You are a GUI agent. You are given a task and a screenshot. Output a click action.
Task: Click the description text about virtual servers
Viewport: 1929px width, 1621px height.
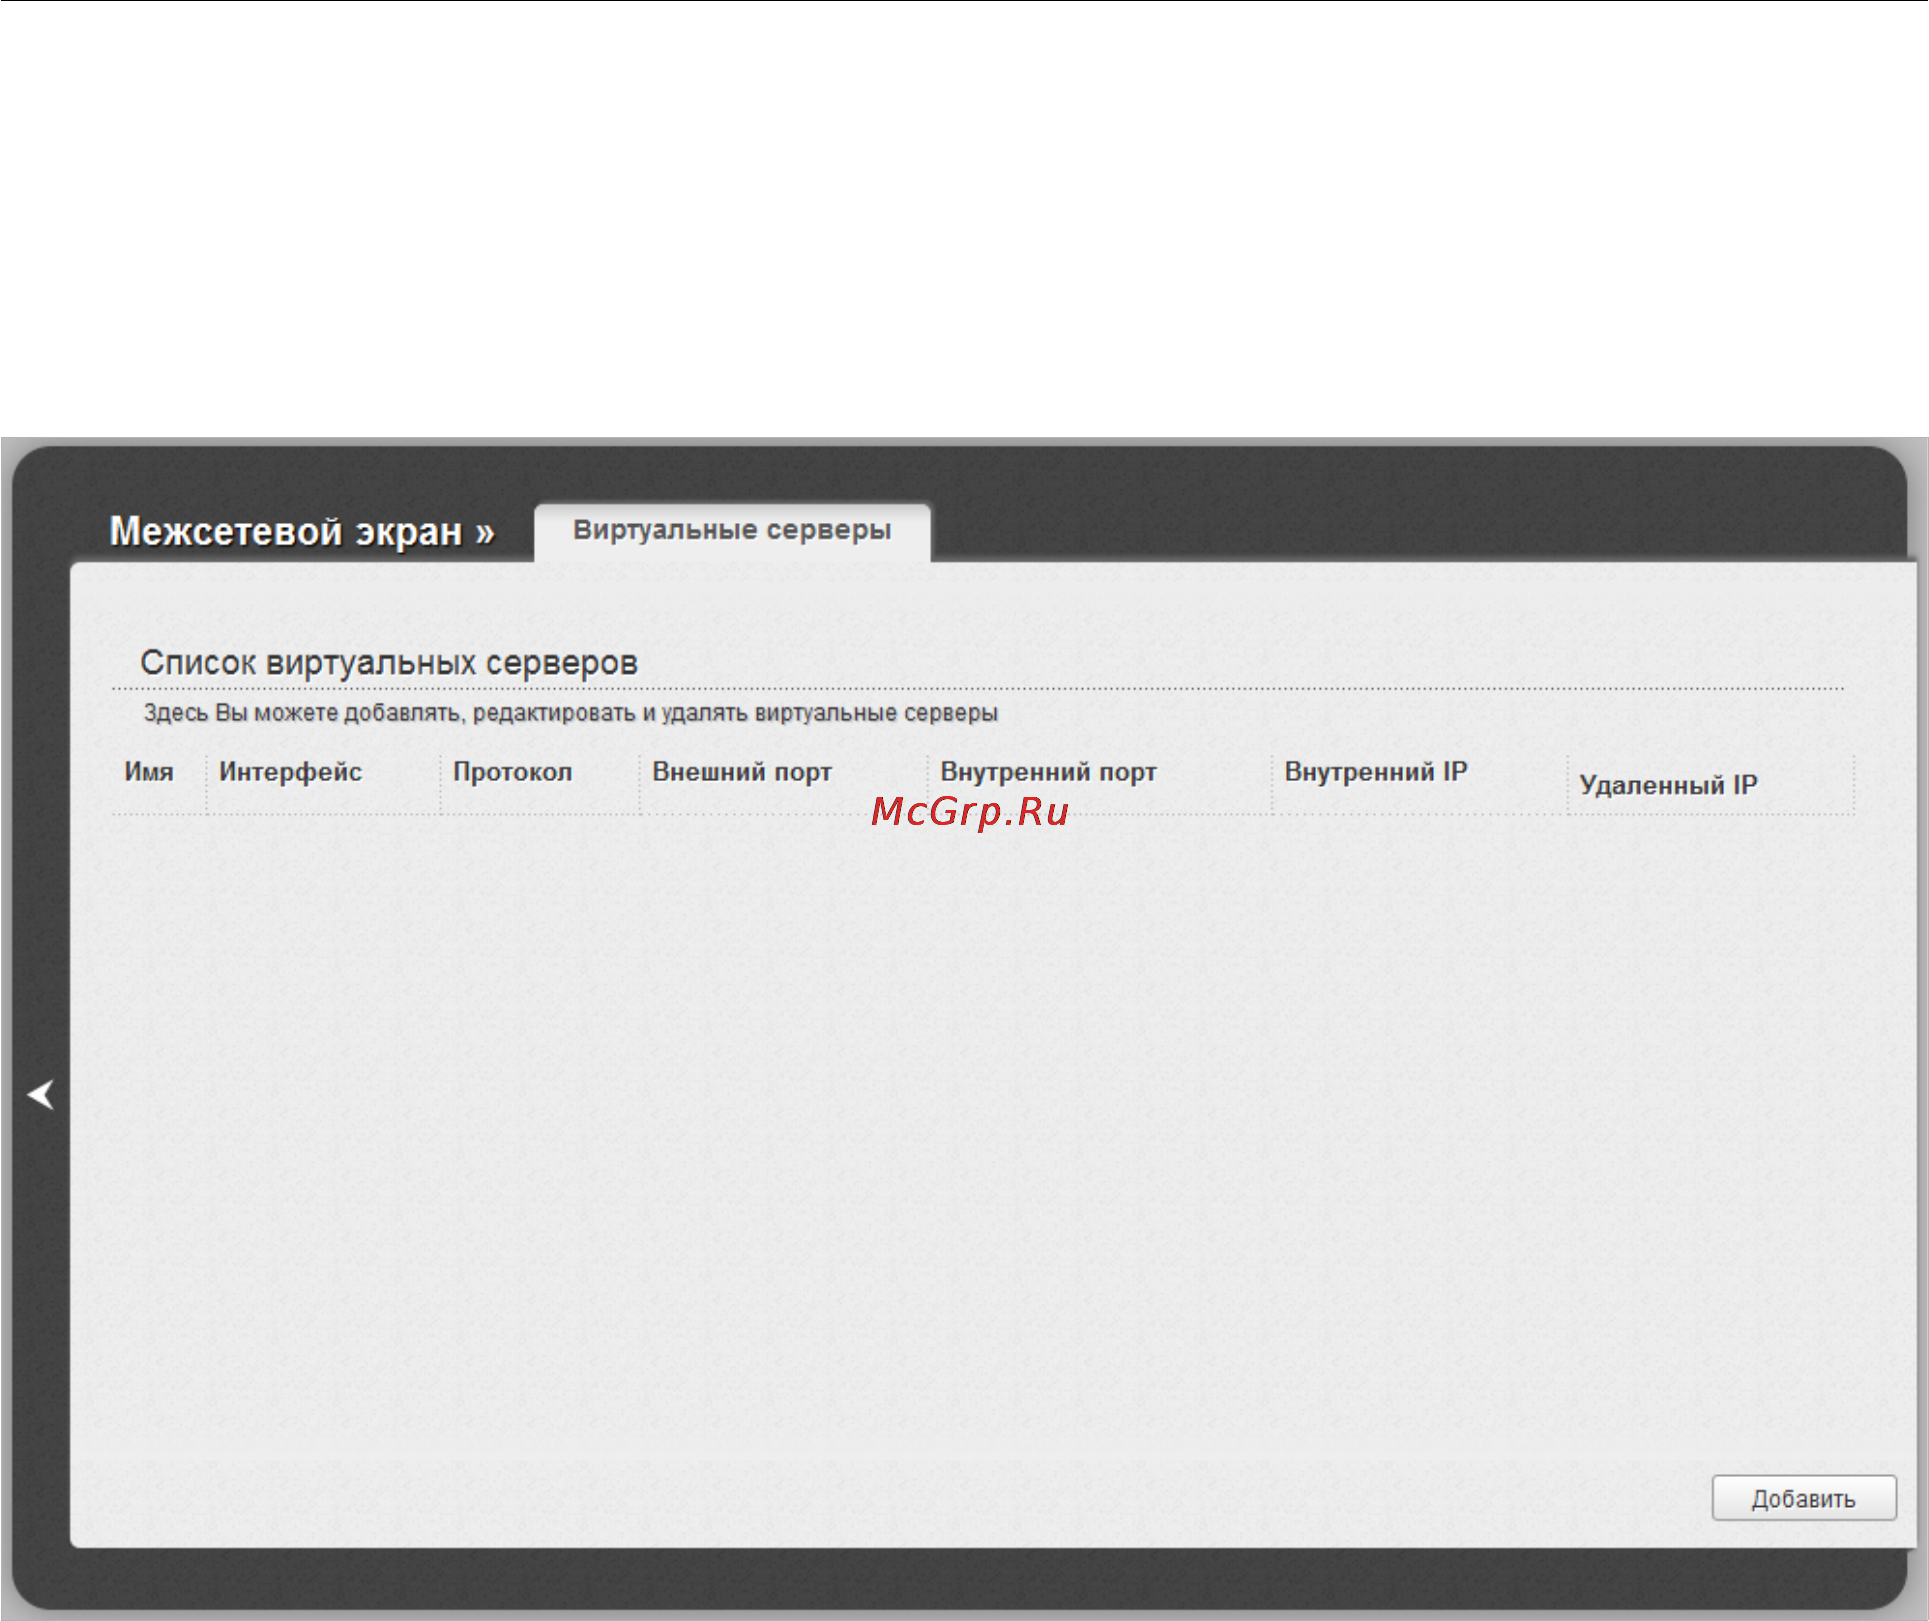pyautogui.click(x=571, y=713)
